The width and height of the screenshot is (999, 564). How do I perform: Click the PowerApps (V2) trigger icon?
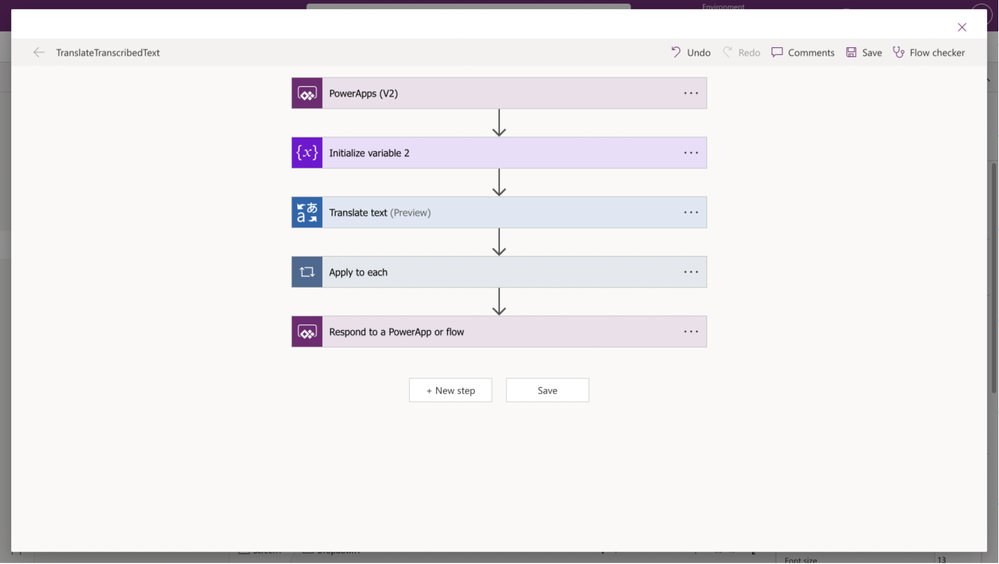pos(307,93)
